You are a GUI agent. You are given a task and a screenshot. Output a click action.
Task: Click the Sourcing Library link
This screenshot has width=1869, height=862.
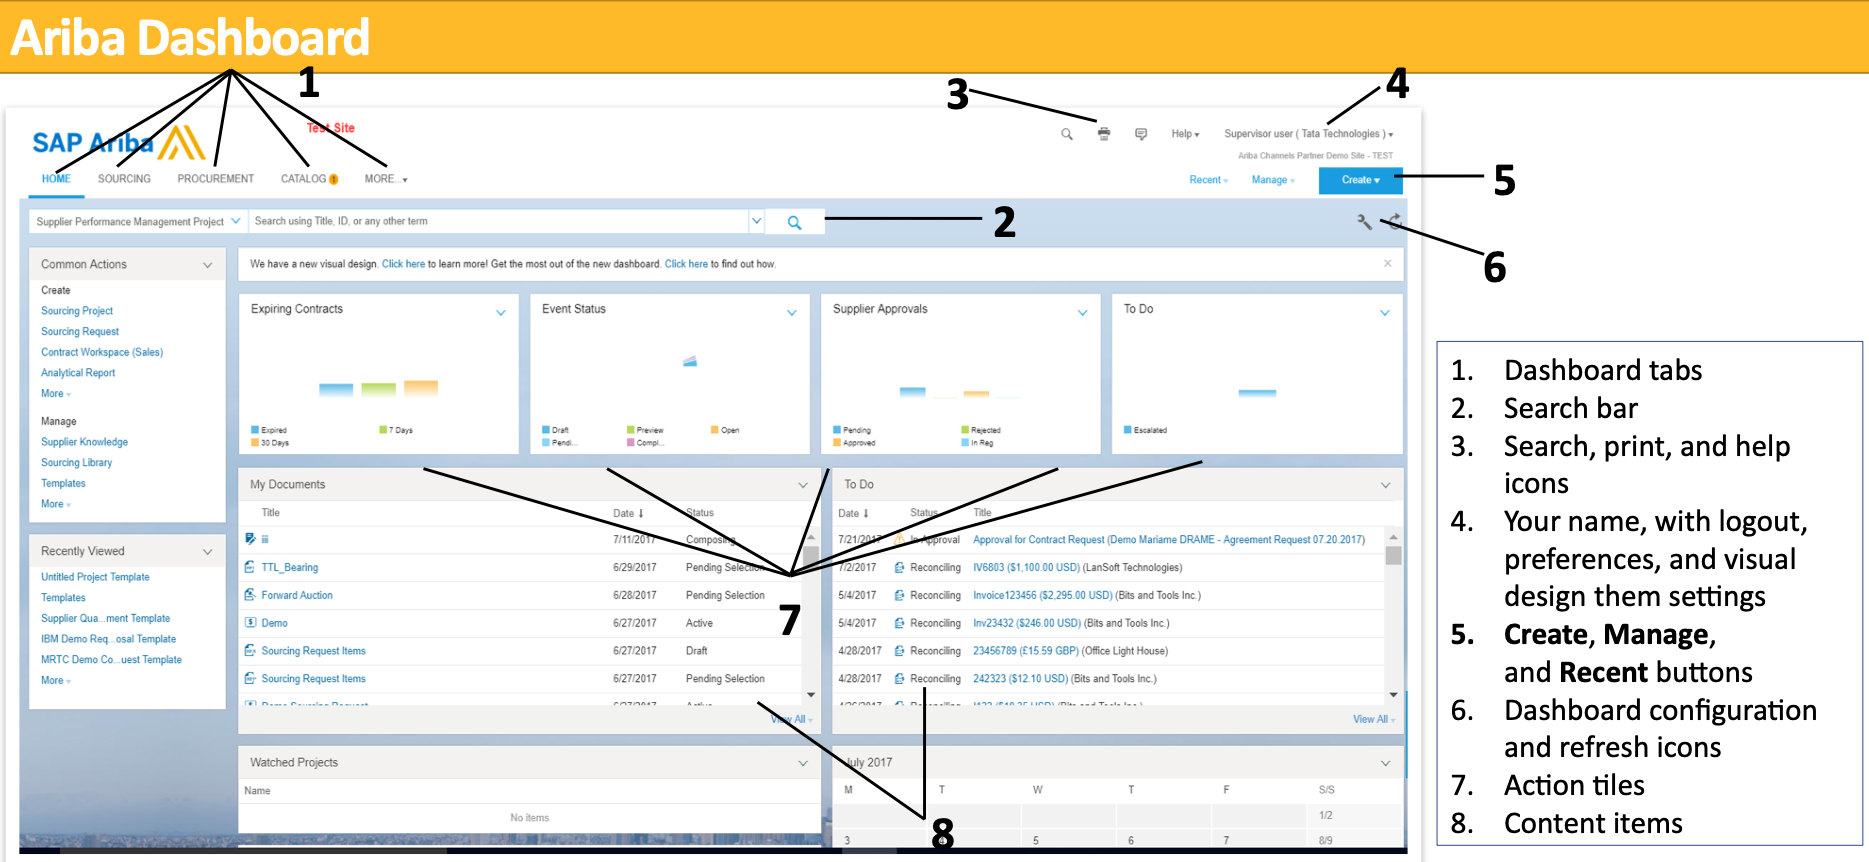[x=76, y=463]
